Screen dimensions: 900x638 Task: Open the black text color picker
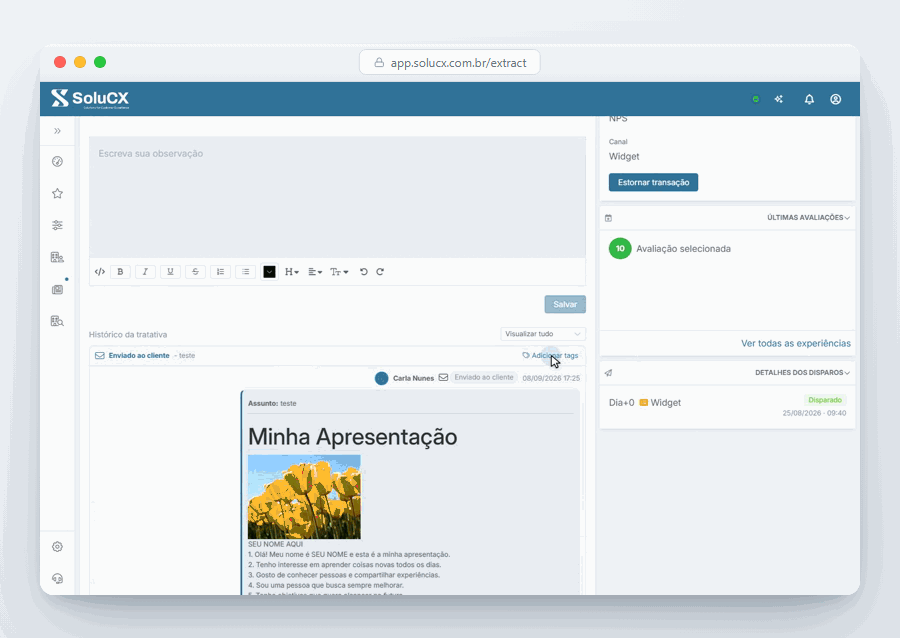pyautogui.click(x=269, y=272)
